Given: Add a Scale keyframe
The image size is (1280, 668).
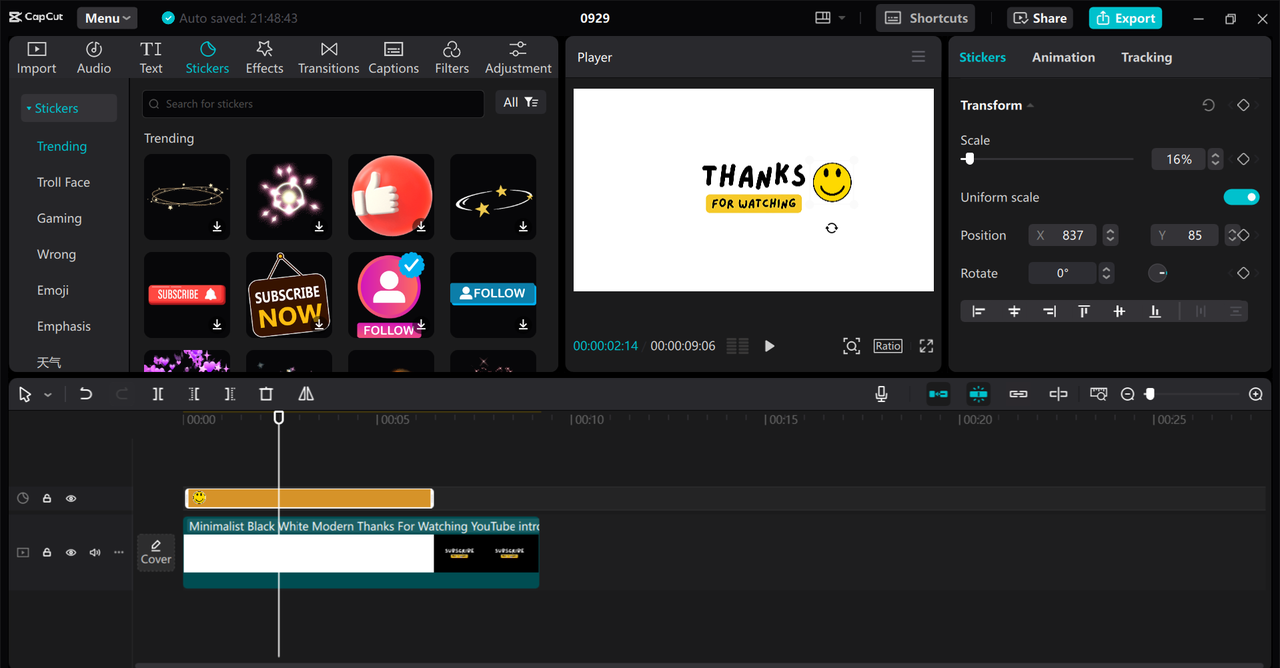Looking at the screenshot, I should coord(1243,159).
